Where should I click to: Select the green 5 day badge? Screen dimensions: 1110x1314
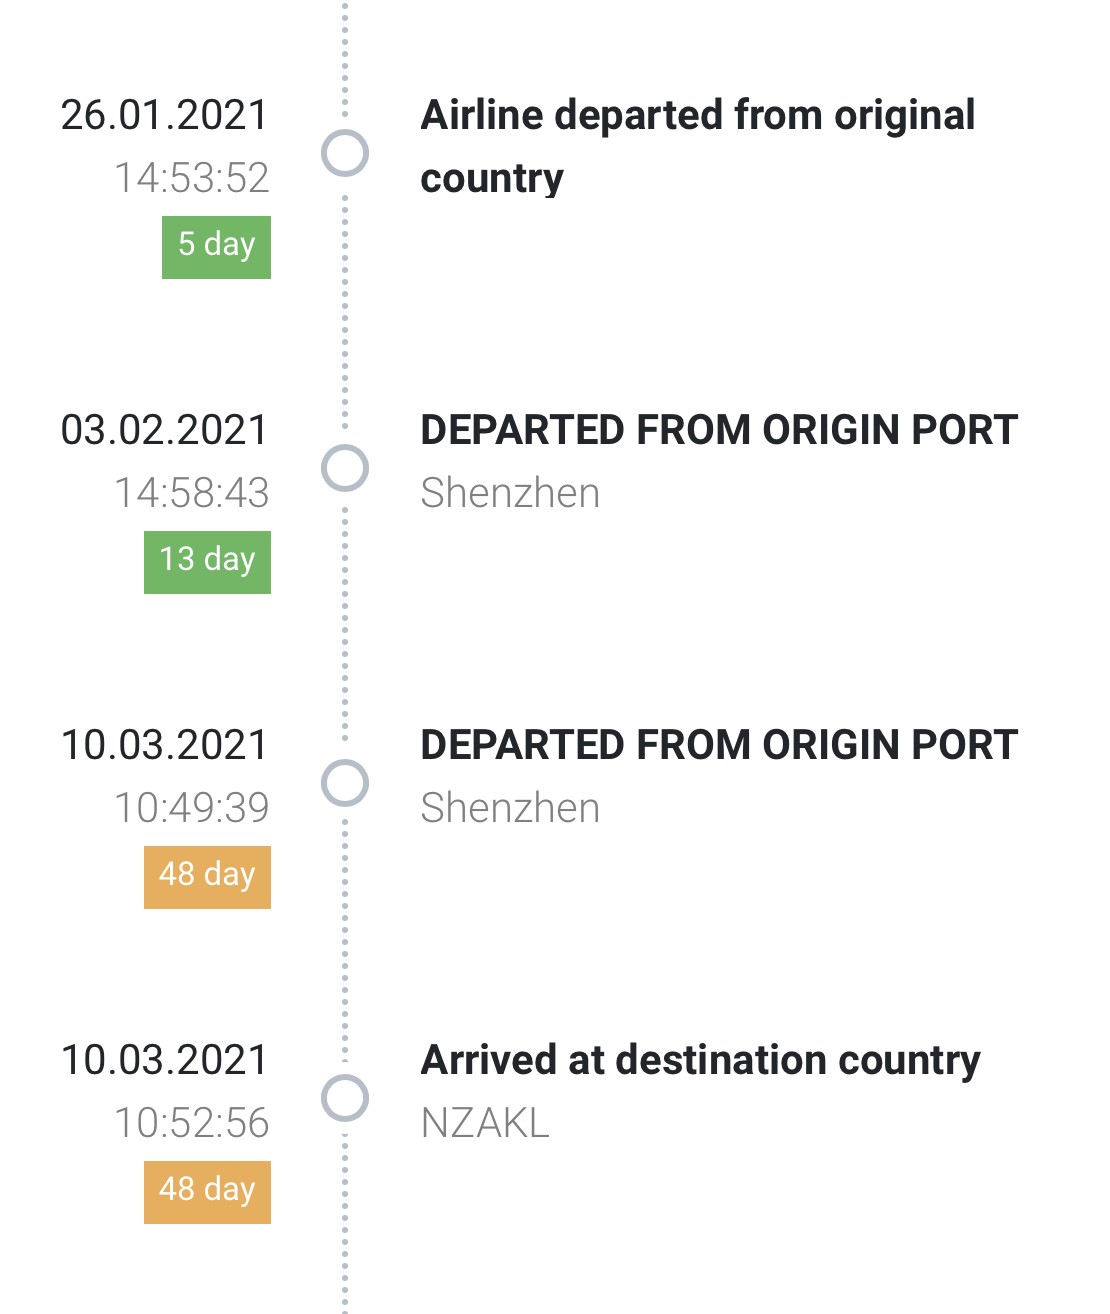click(216, 247)
